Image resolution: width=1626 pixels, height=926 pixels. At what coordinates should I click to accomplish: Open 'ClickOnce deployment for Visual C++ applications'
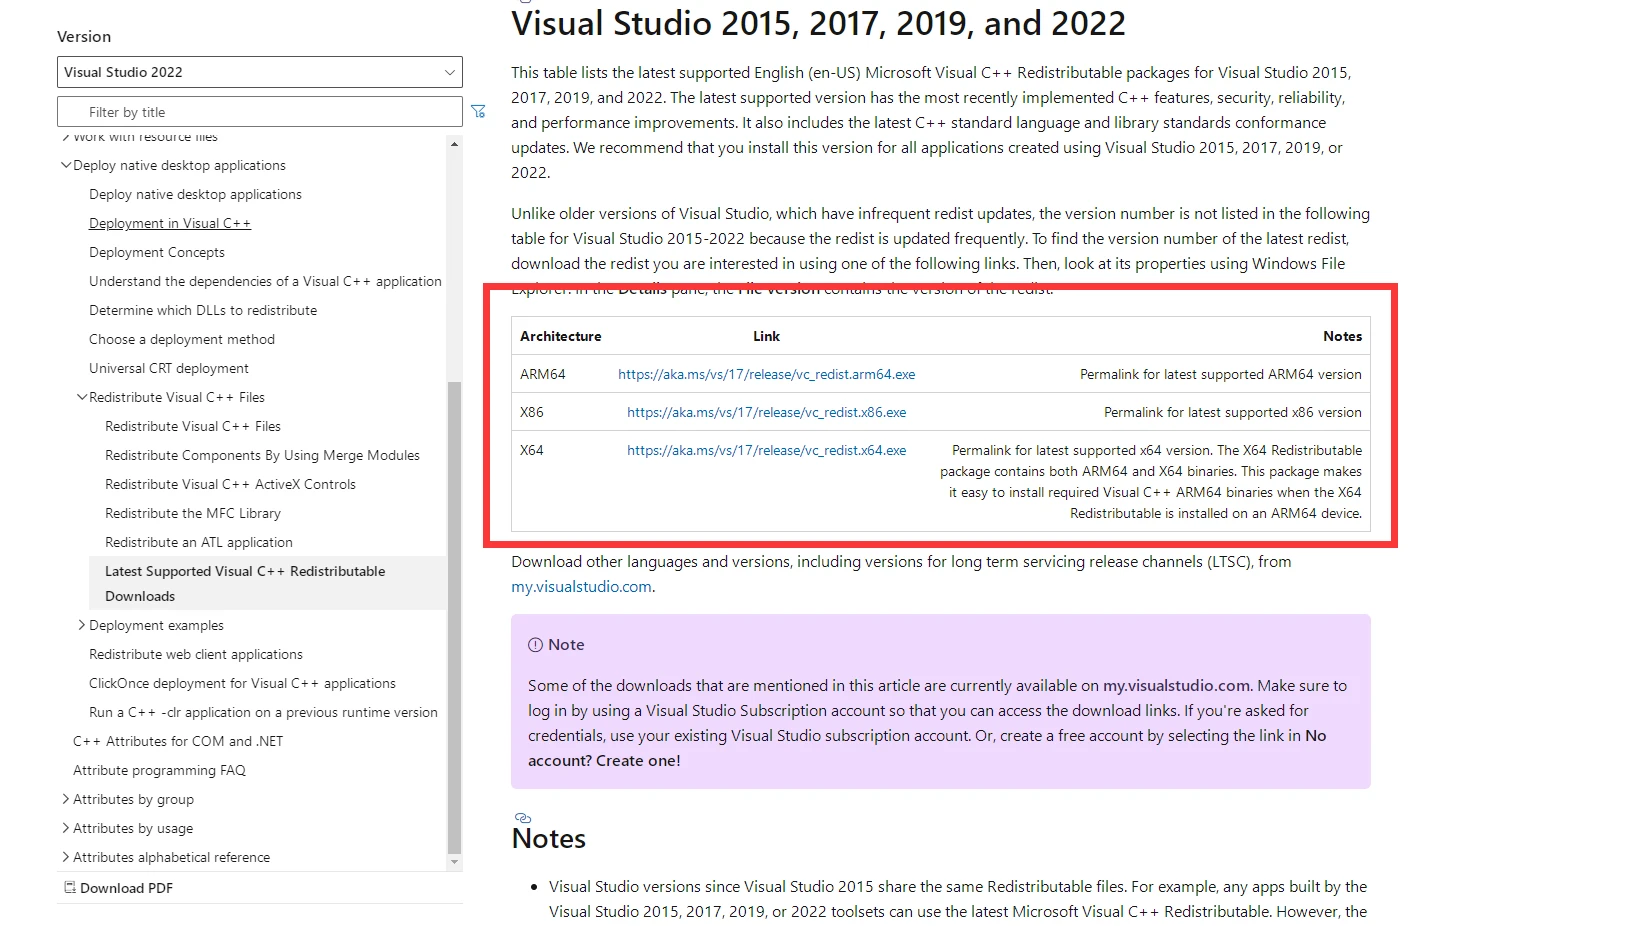click(x=242, y=683)
